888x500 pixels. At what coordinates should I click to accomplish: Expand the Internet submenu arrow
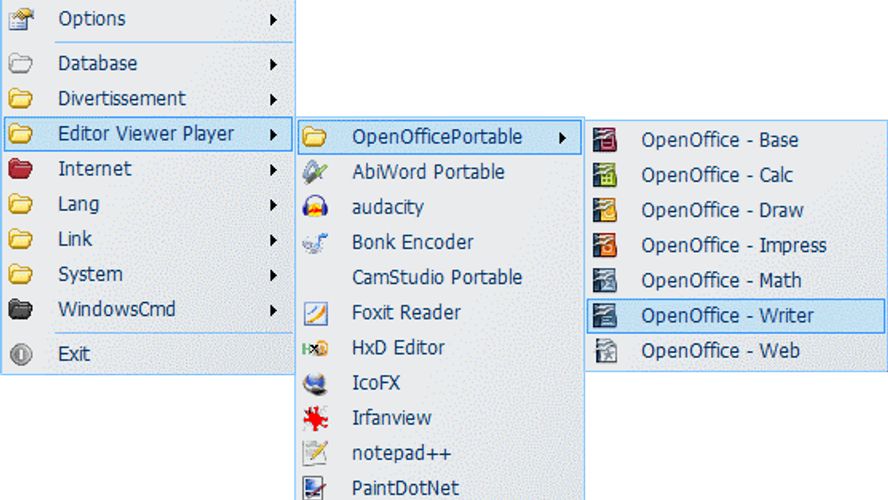point(274,170)
